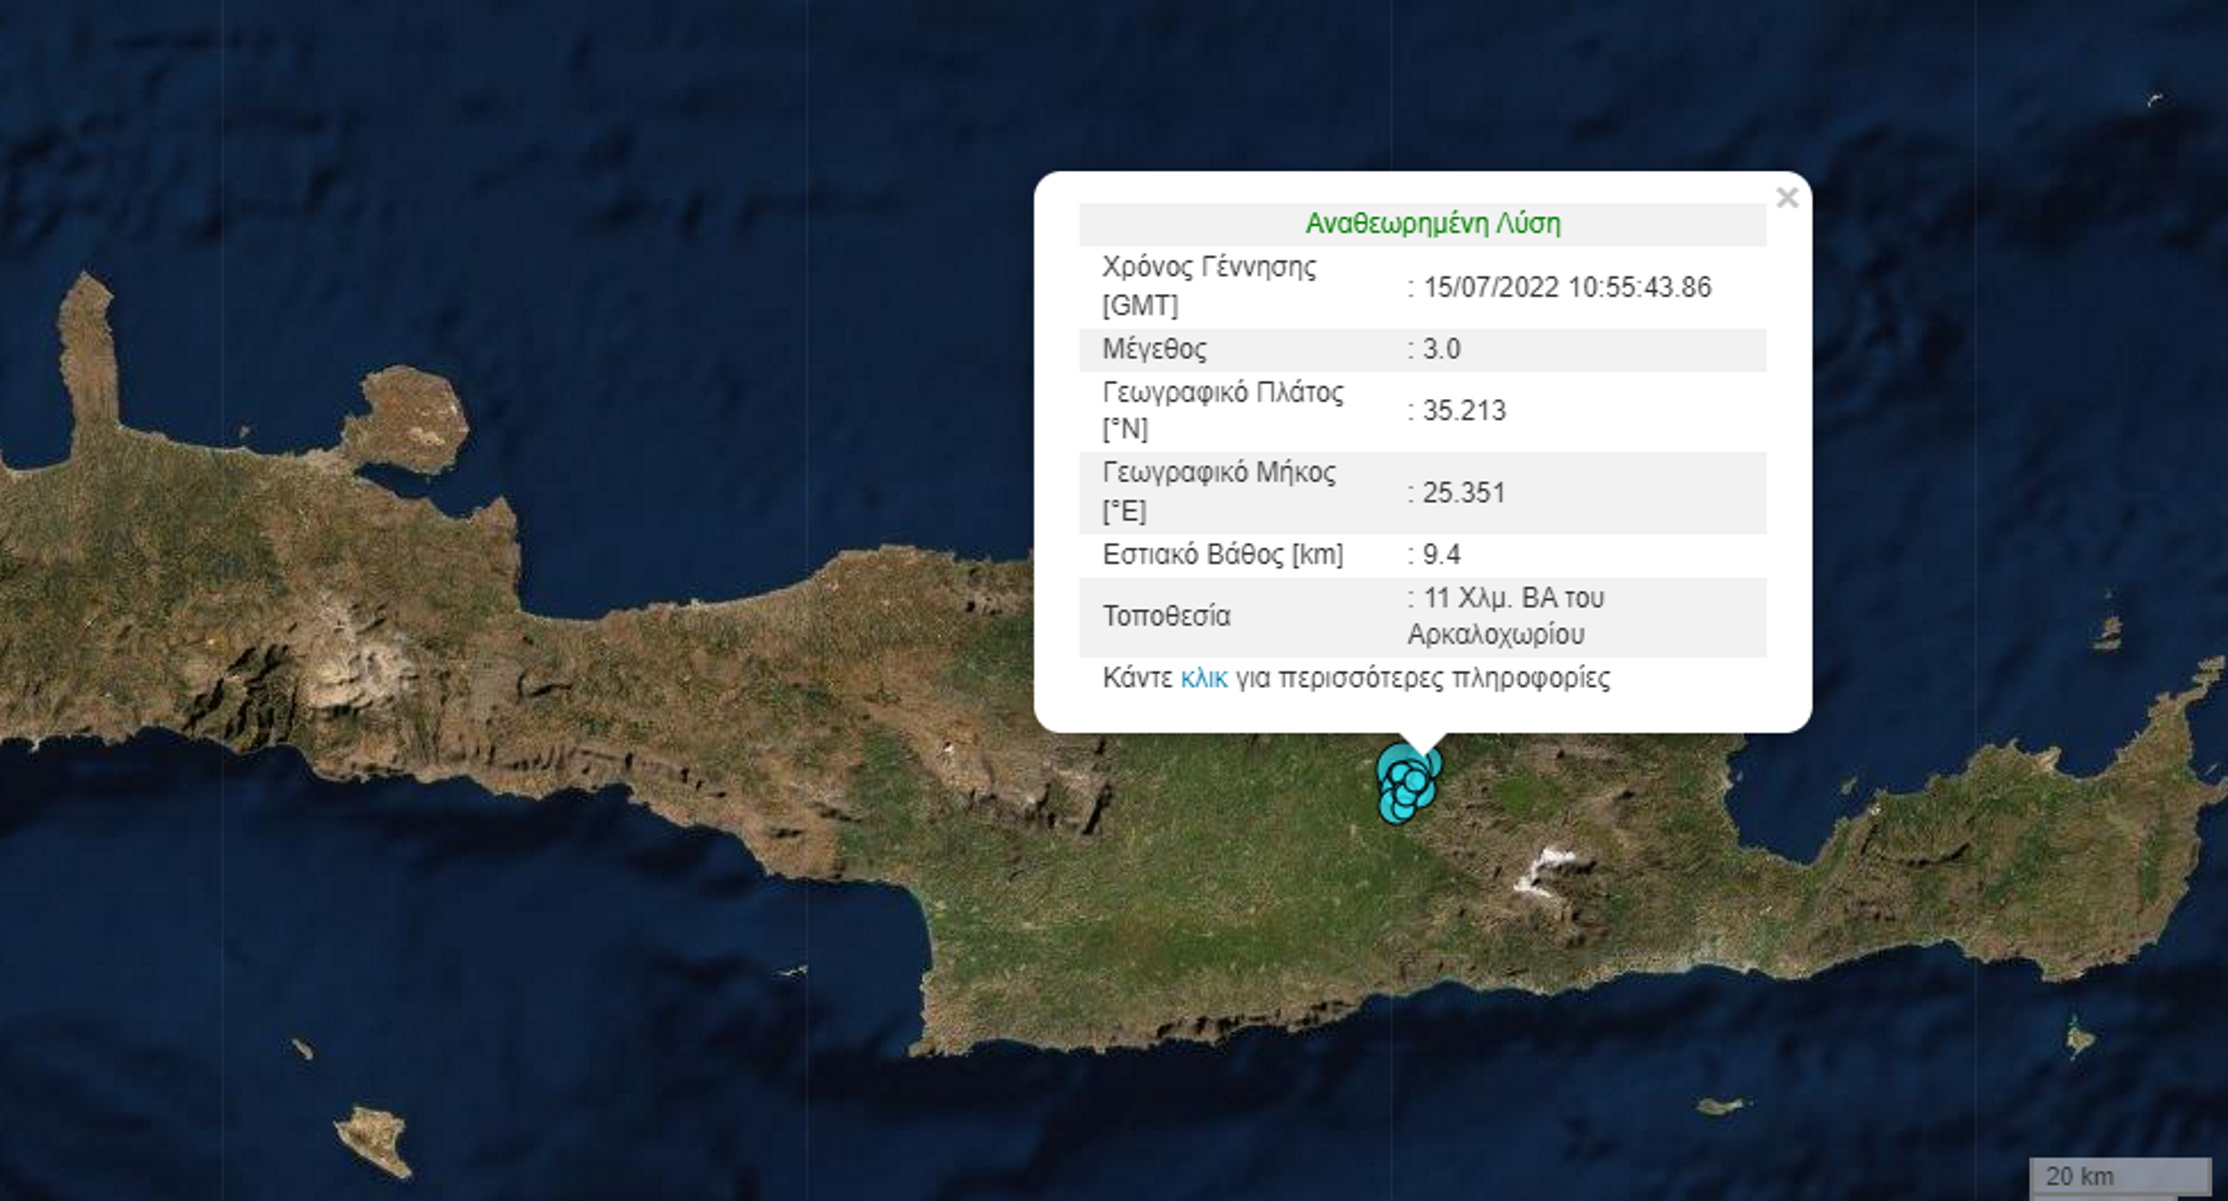Select the popup title 'Αναθεωρημένη Λύση'
This screenshot has height=1201, width=2228.
1433,223
